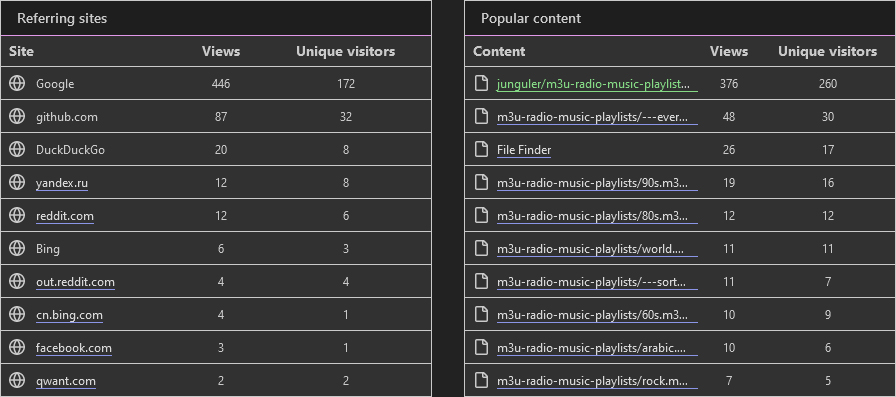This screenshot has width=896, height=397.
Task: Open the world playlist content link
Action: tap(597, 249)
